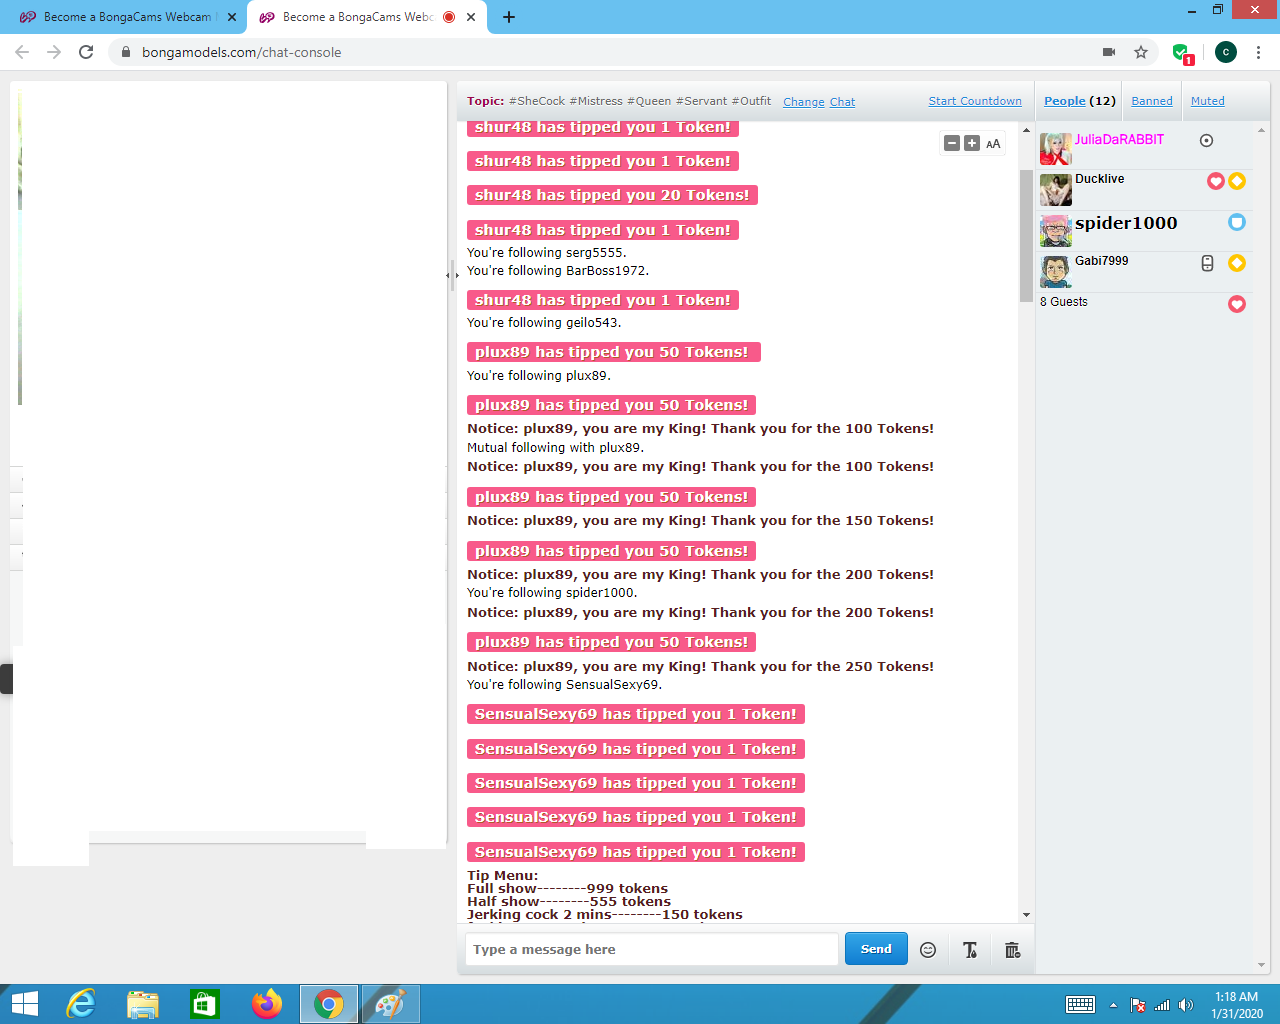
Task: Switch to the Muted tab
Action: [x=1207, y=101]
